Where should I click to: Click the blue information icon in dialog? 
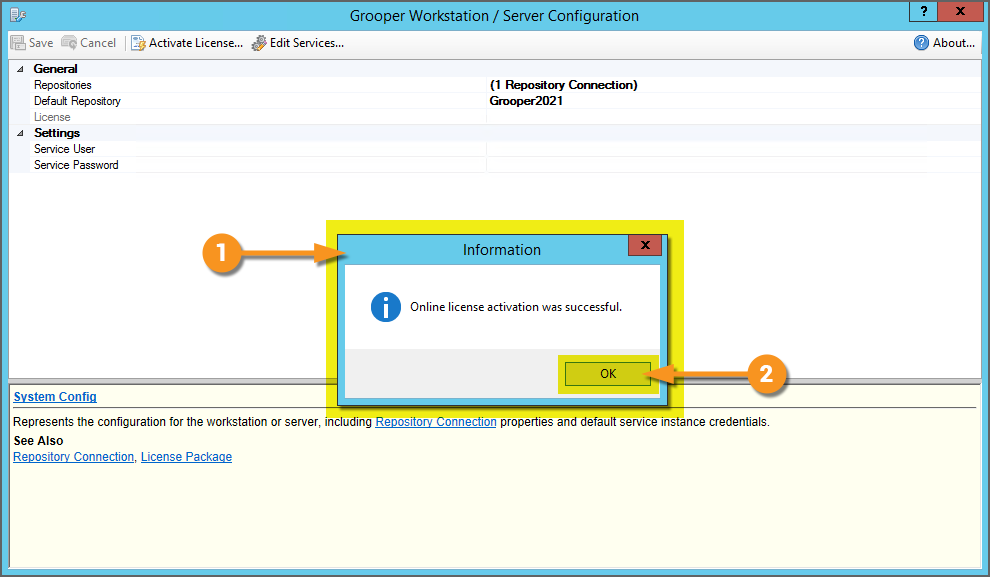pos(386,307)
